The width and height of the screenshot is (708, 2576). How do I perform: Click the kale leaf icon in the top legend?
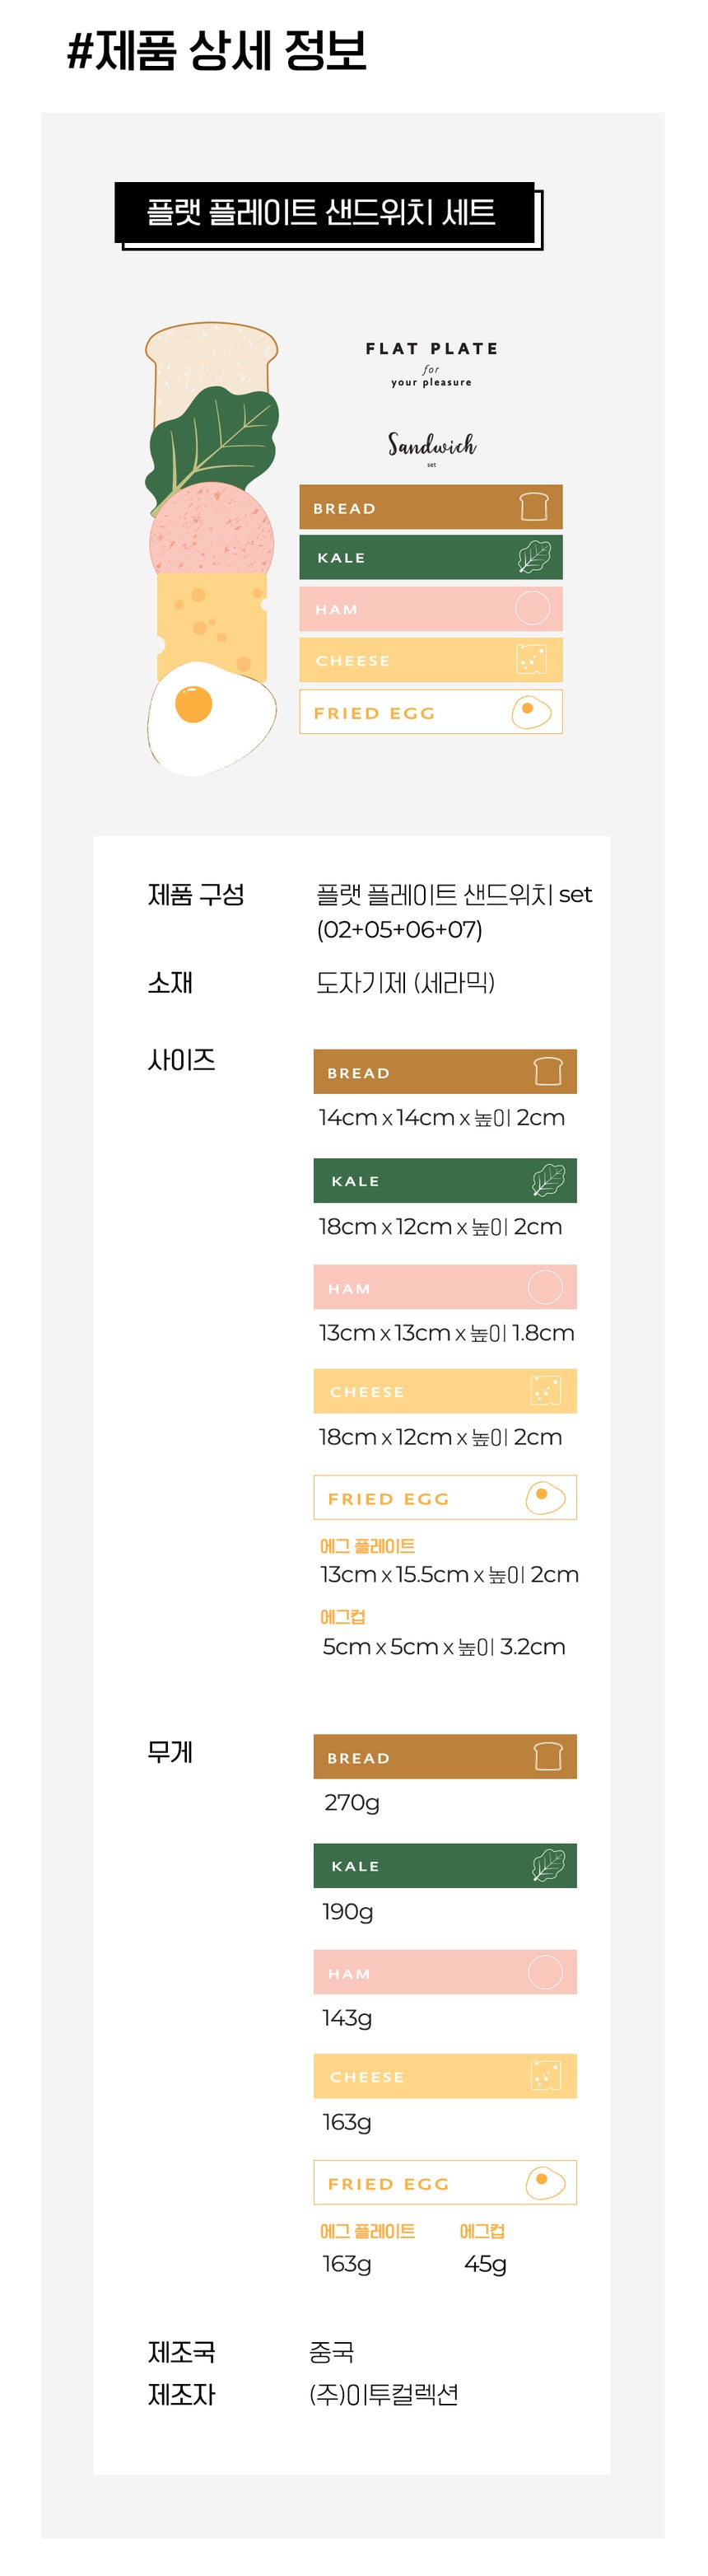pos(534,557)
